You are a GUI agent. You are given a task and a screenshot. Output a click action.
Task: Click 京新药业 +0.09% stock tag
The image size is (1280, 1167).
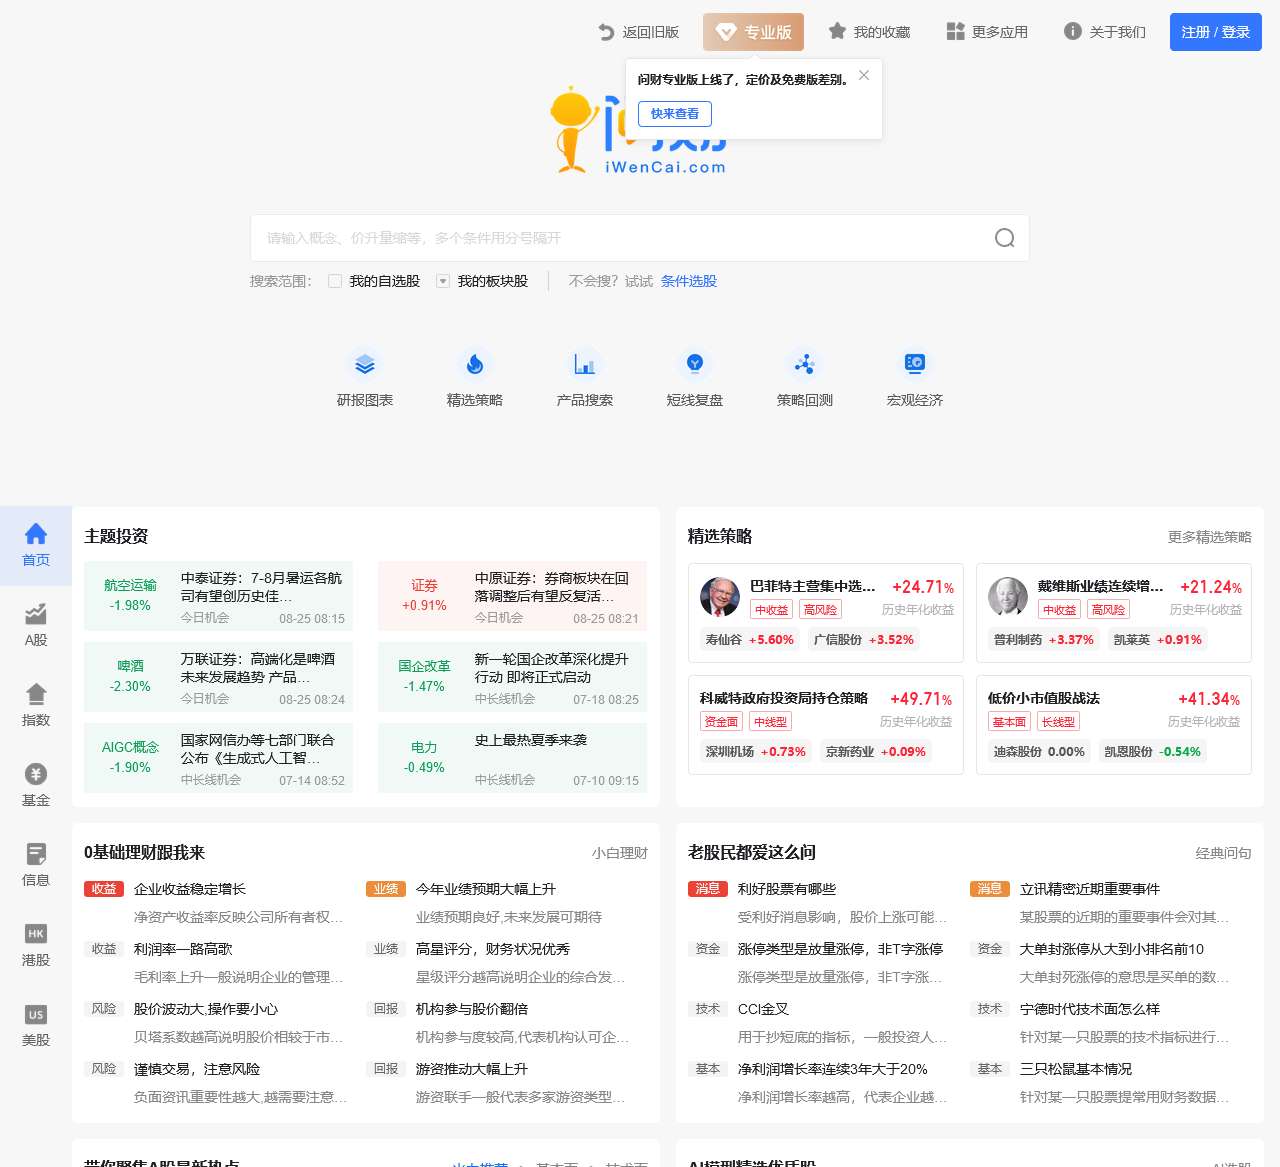click(x=876, y=752)
